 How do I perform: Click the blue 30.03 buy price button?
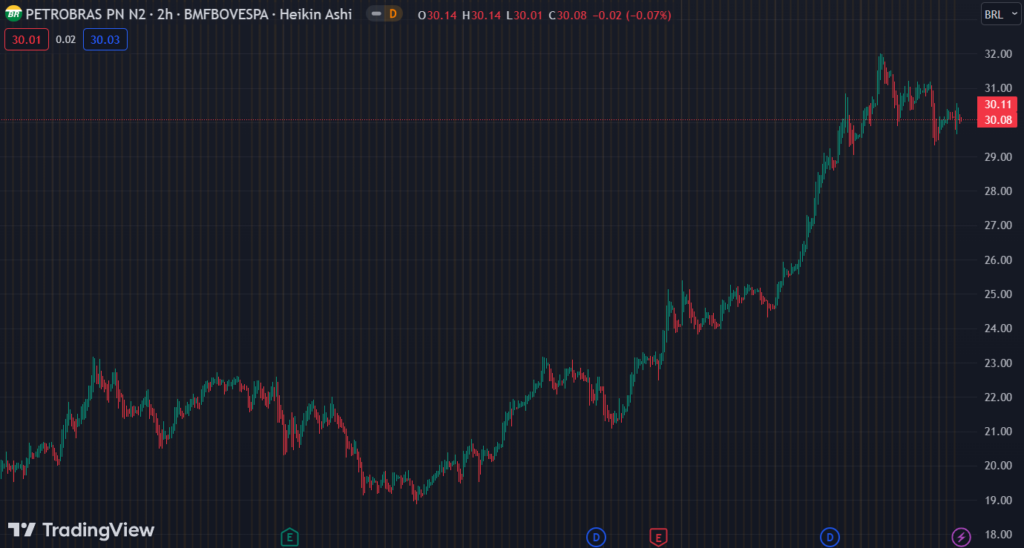pos(105,40)
